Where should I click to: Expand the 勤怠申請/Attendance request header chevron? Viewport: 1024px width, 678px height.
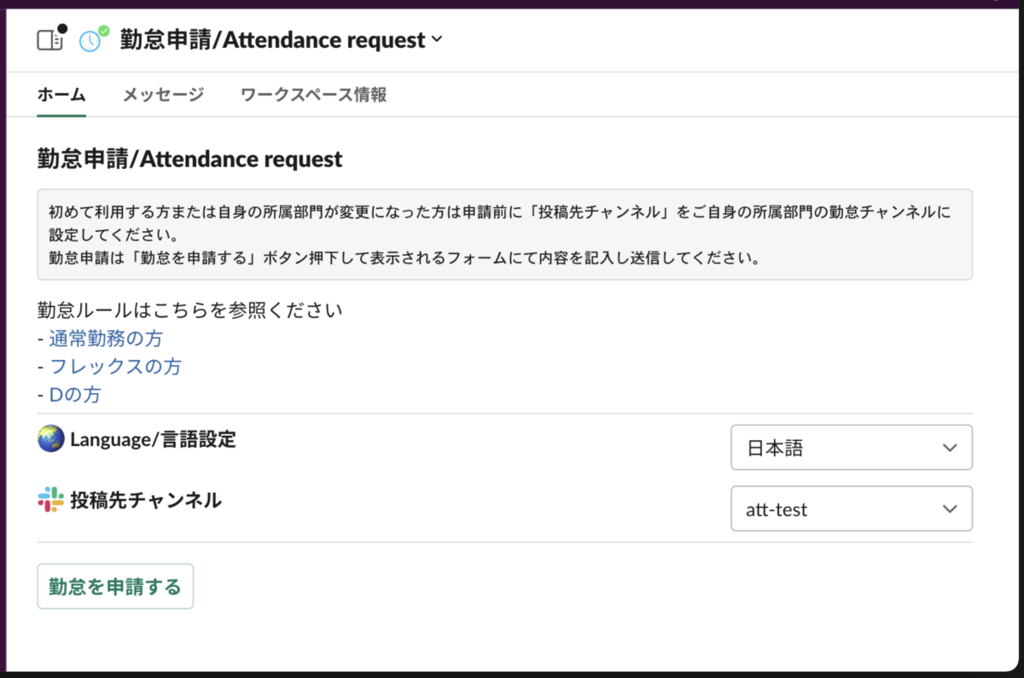click(437, 40)
